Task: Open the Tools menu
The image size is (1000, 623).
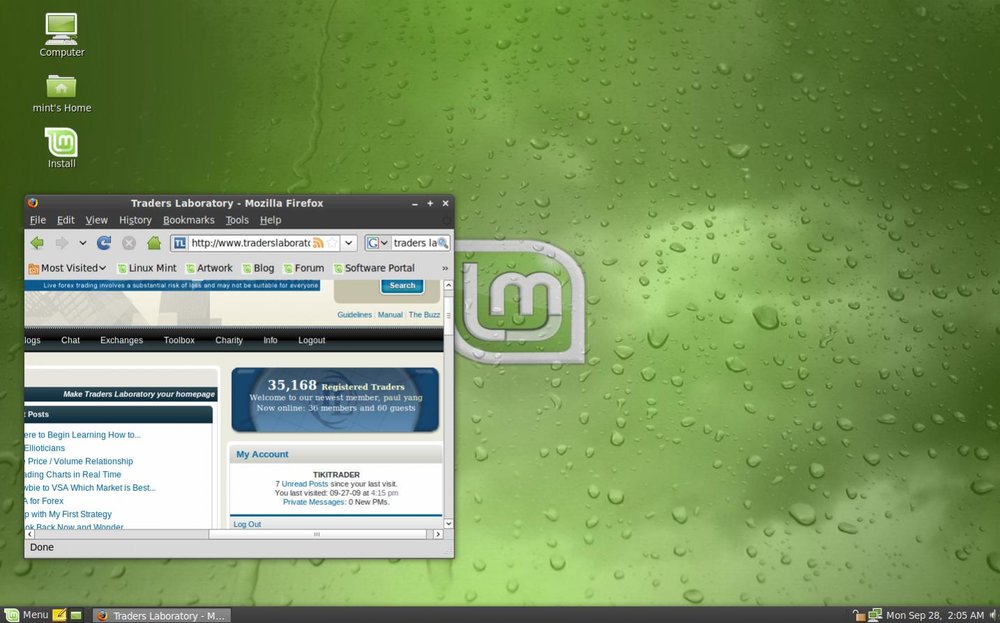Action: 237,220
